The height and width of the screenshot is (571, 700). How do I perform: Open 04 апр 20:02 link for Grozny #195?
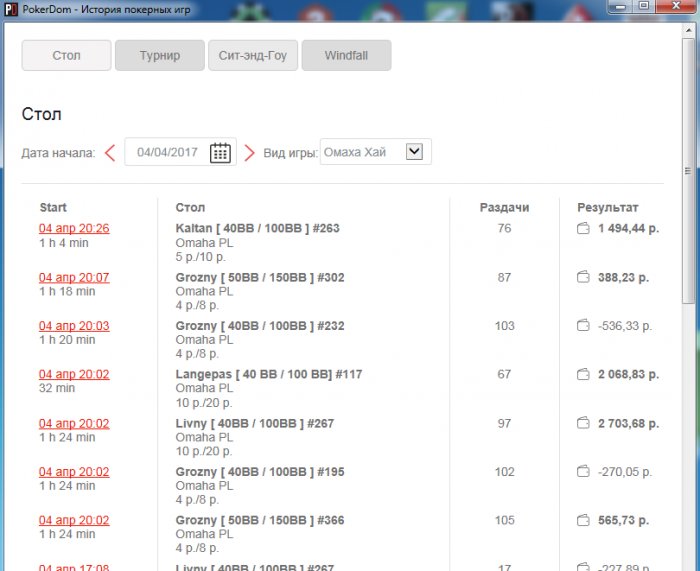74,472
